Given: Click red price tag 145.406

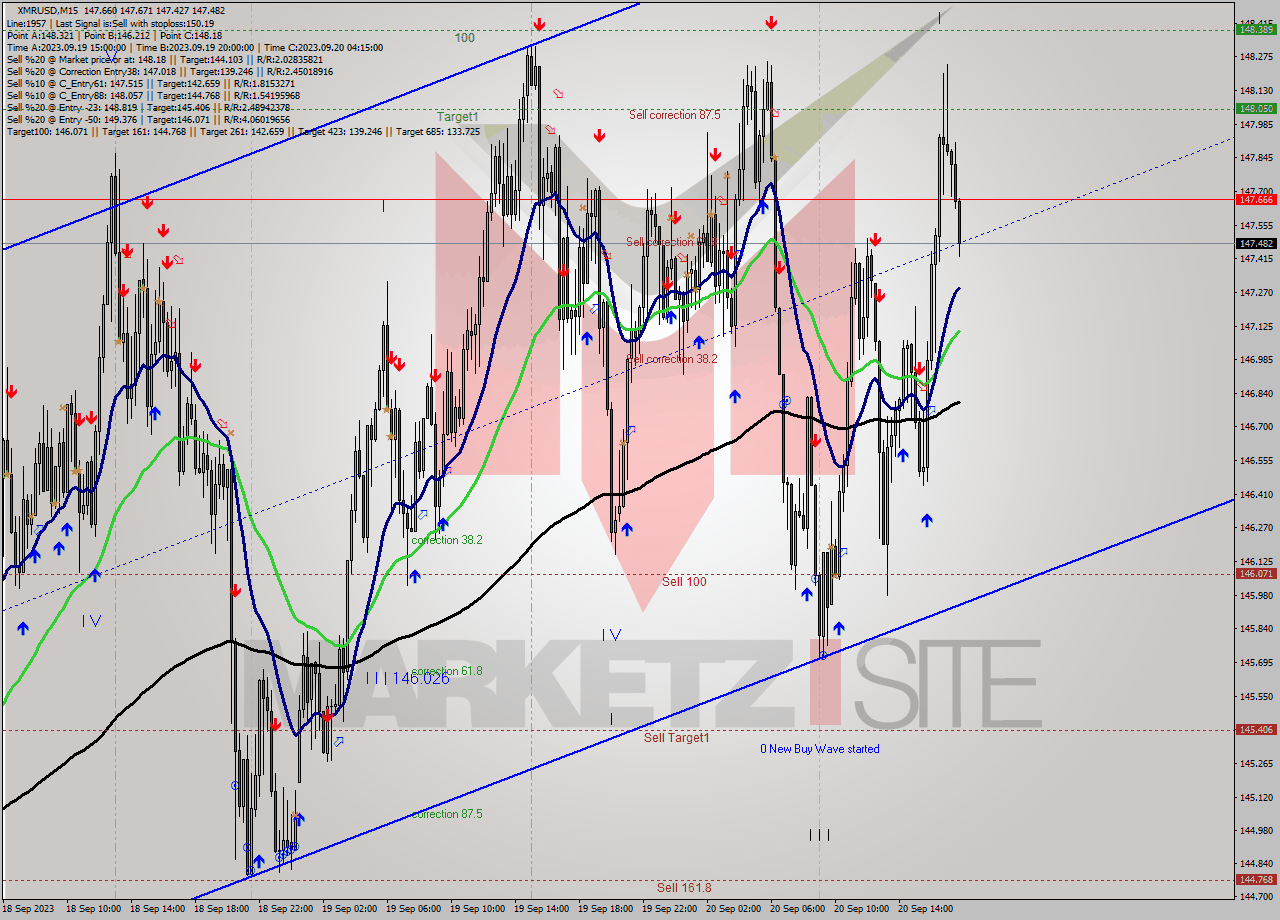Looking at the screenshot, I should tap(1256, 730).
